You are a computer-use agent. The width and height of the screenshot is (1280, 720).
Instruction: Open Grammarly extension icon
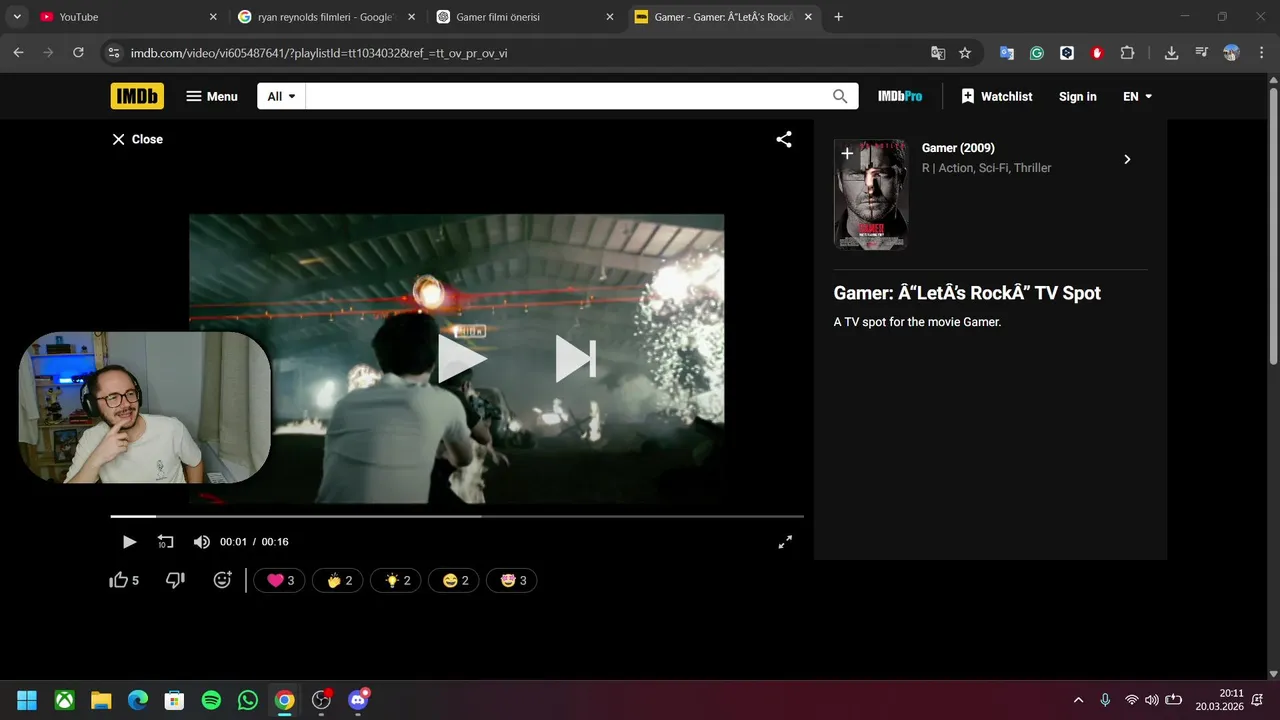(1037, 53)
